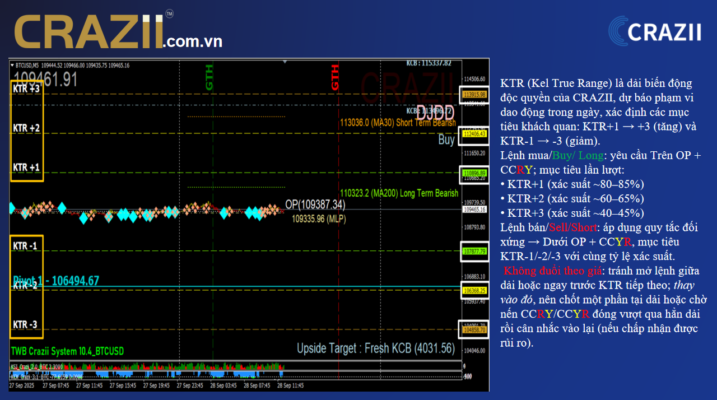The height and width of the screenshot is (400, 717).
Task: Click the 27 Sep 2025 time axis label
Action: [x=22, y=385]
